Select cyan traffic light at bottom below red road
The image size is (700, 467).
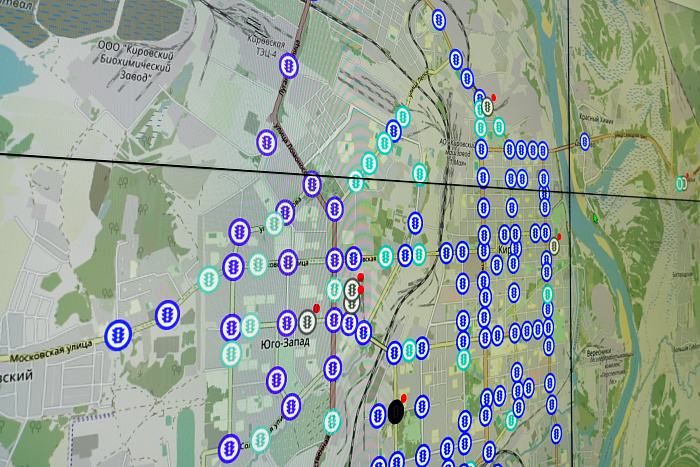click(332, 421)
